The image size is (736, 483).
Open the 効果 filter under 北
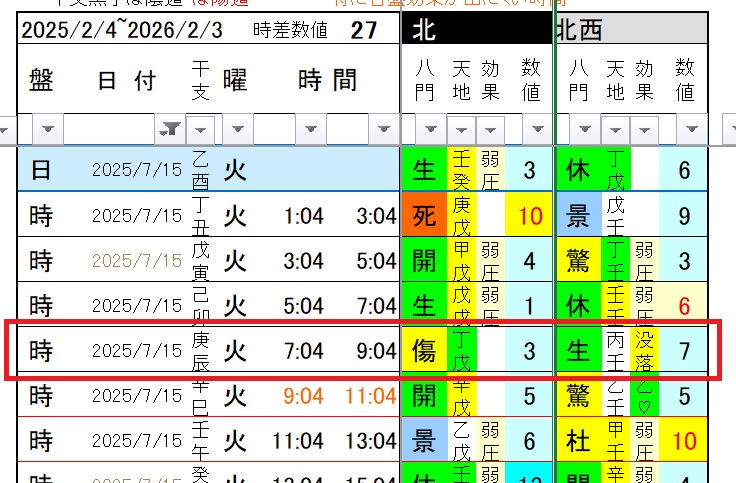tap(490, 129)
